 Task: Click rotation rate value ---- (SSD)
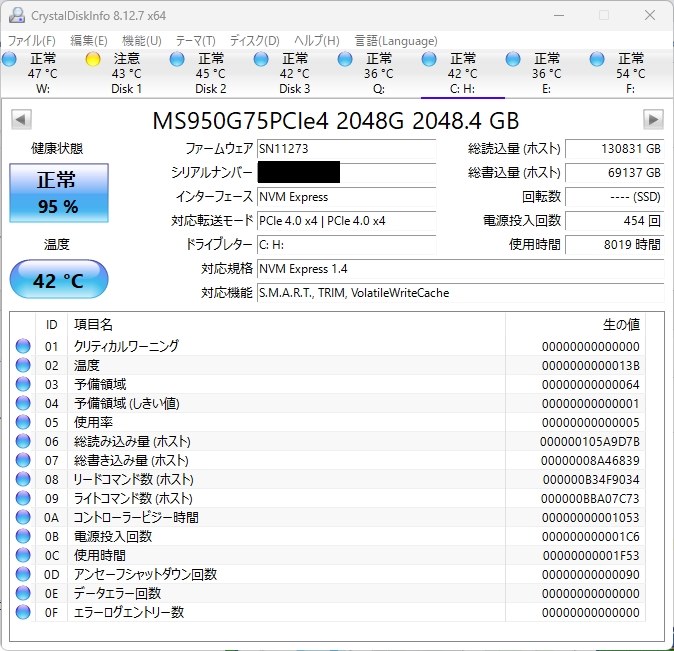(x=615, y=197)
